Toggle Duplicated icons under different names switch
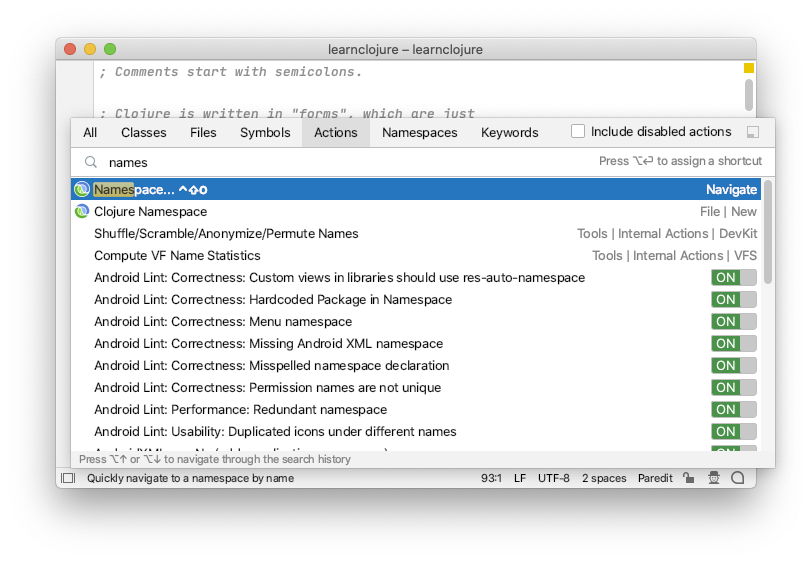 tap(734, 431)
